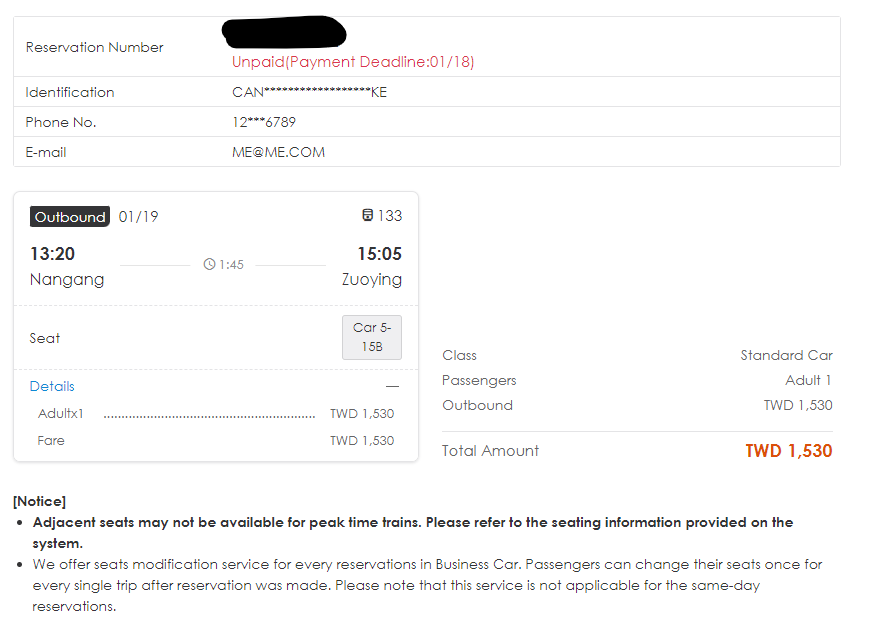Collapse fare details using the dash icon
Screen dimensions: 875x643
point(392,386)
